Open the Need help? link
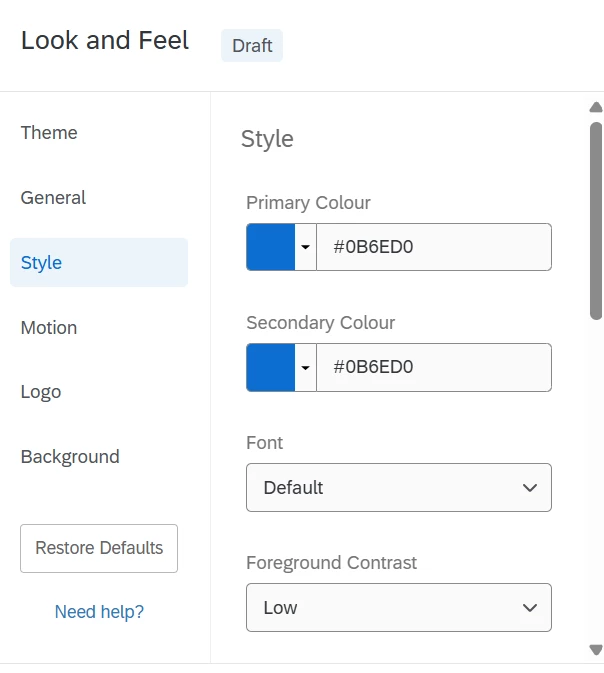 (x=99, y=612)
